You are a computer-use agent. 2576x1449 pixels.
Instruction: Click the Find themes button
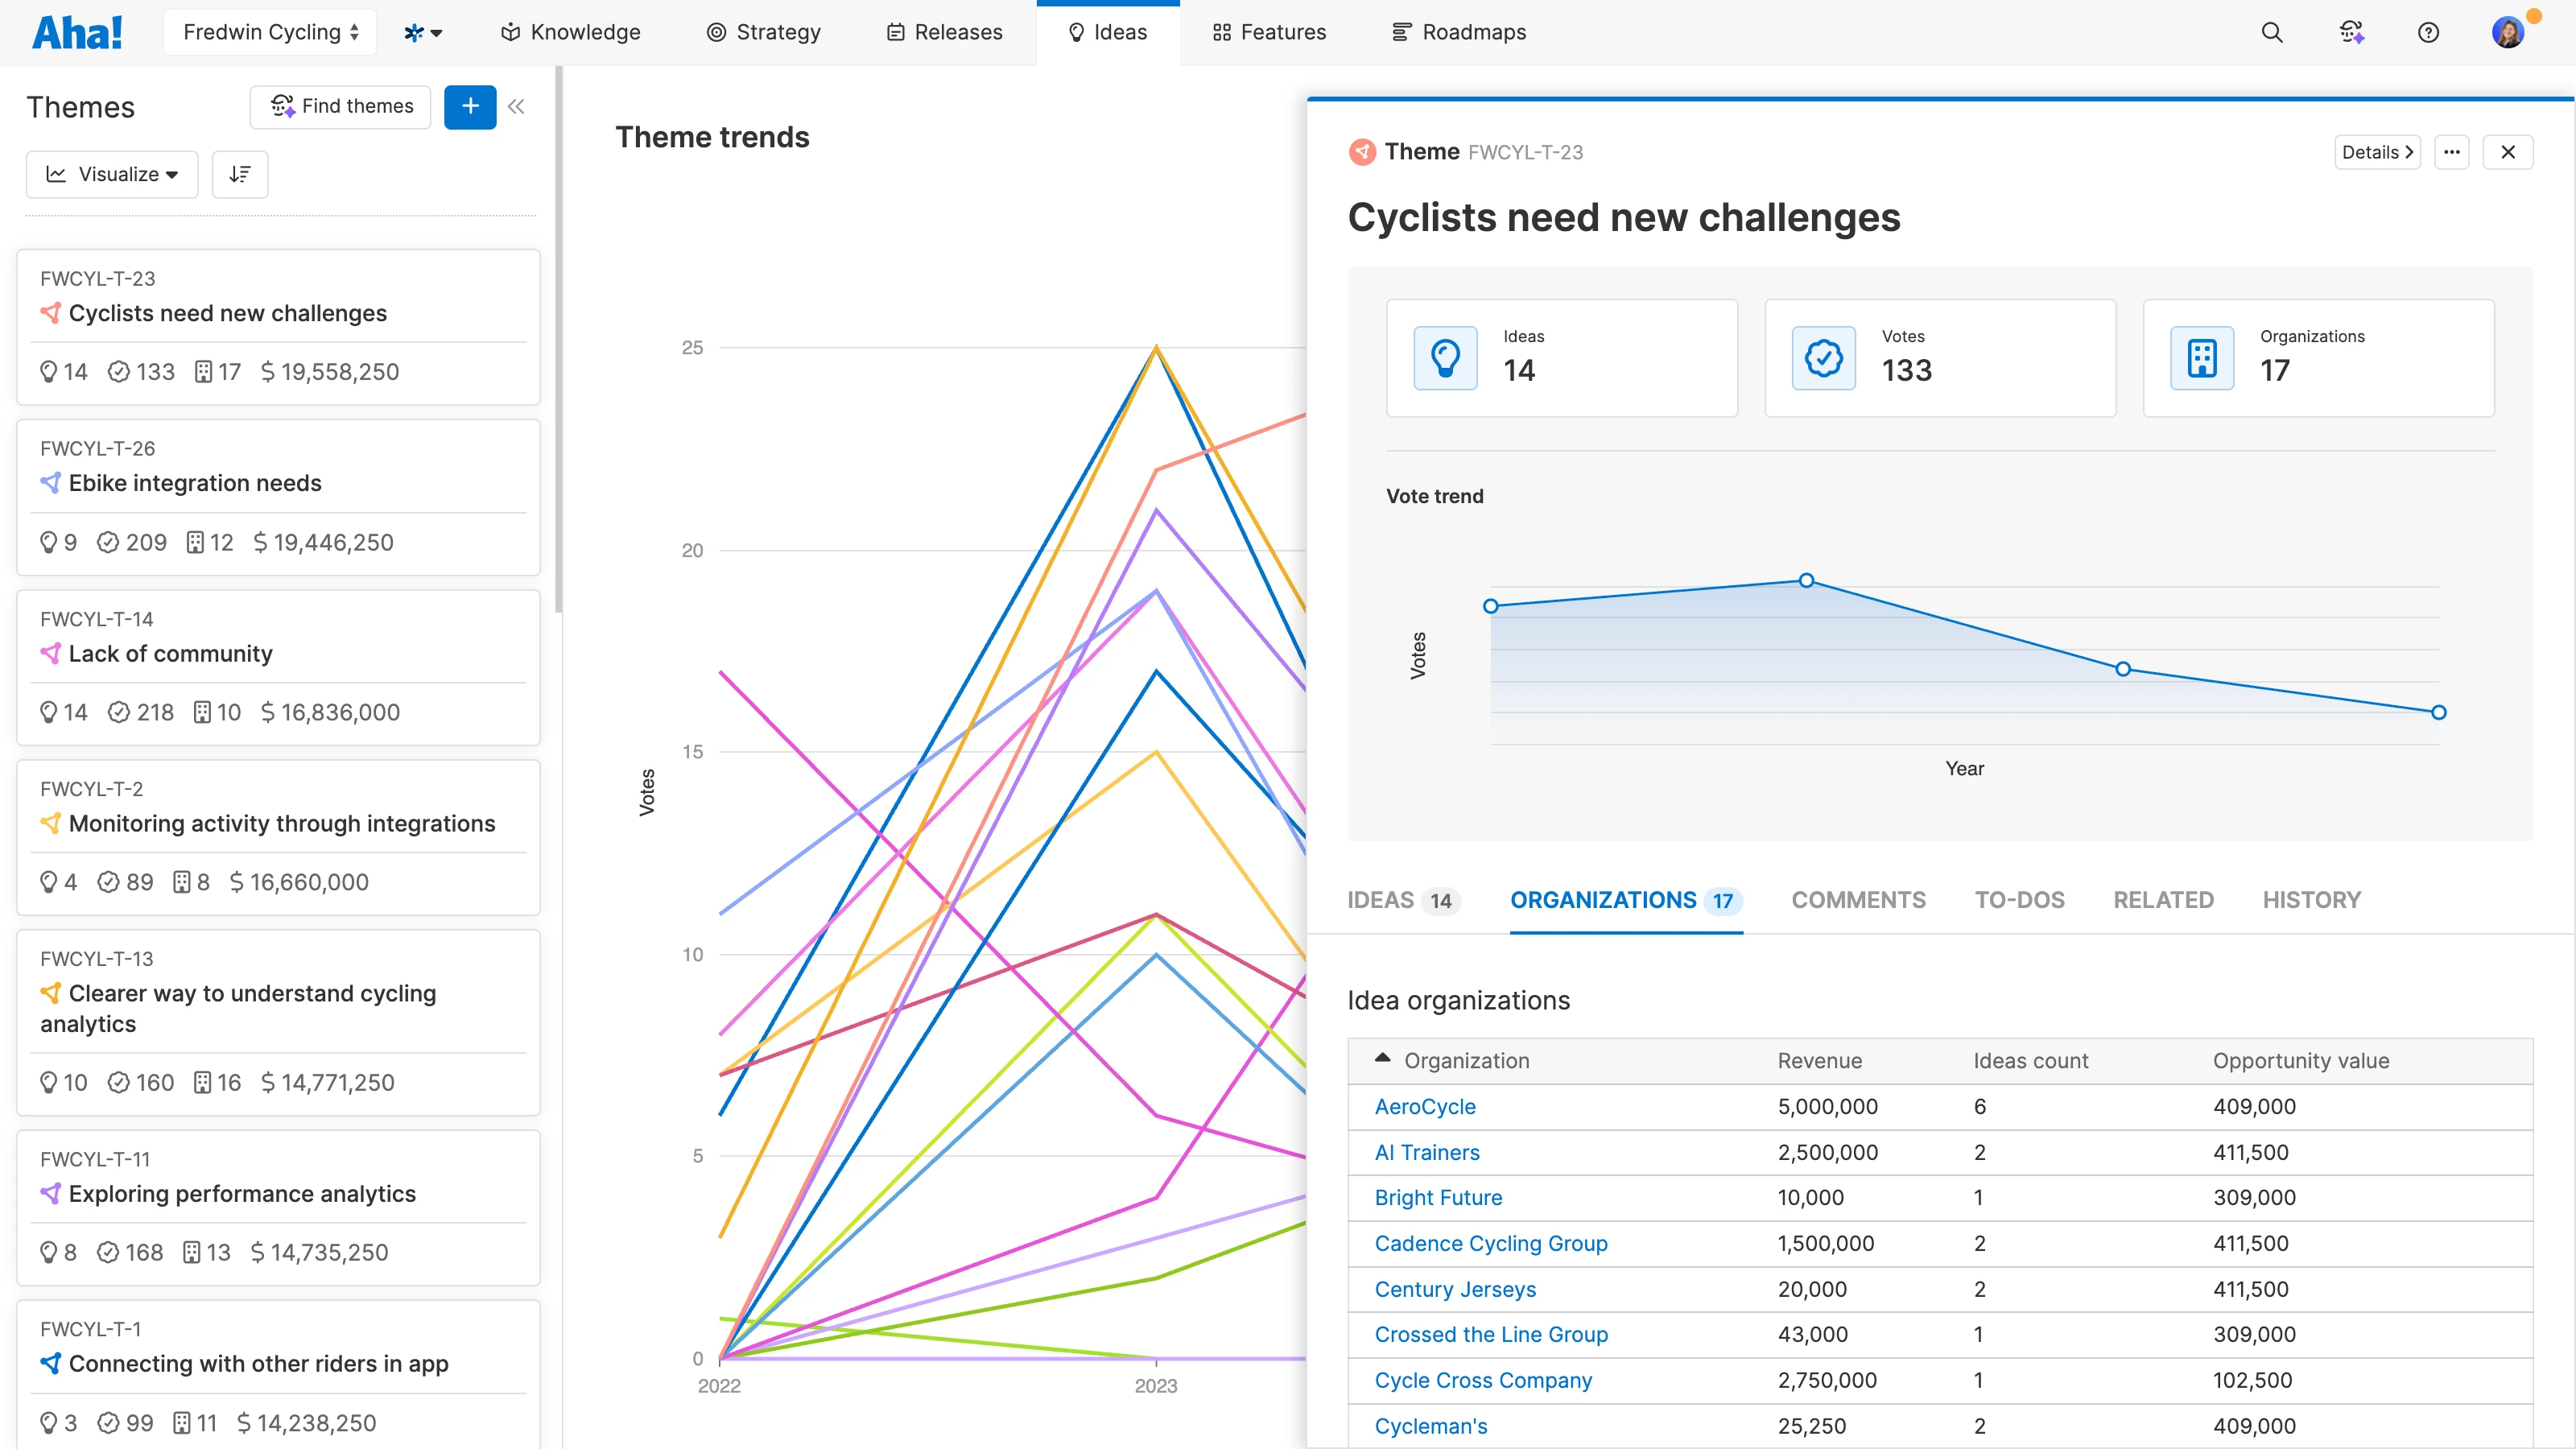[340, 106]
